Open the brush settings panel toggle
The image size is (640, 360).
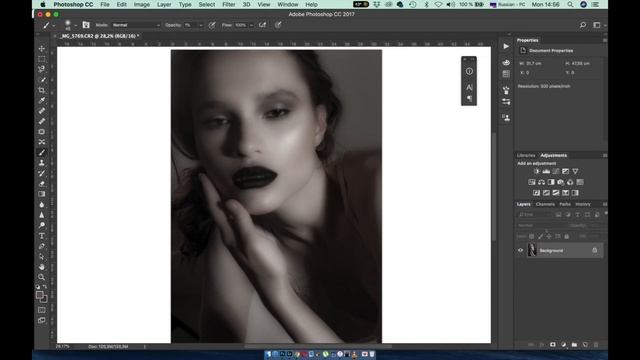coord(86,25)
